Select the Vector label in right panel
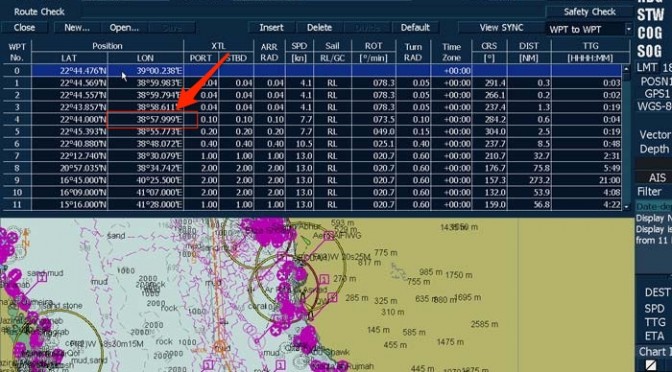 654,135
